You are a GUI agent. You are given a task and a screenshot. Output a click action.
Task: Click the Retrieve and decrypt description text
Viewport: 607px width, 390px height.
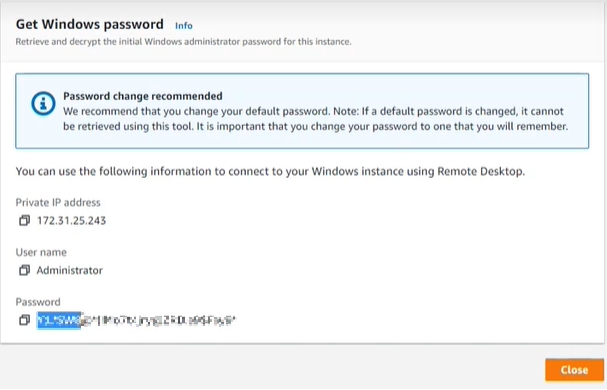point(183,41)
